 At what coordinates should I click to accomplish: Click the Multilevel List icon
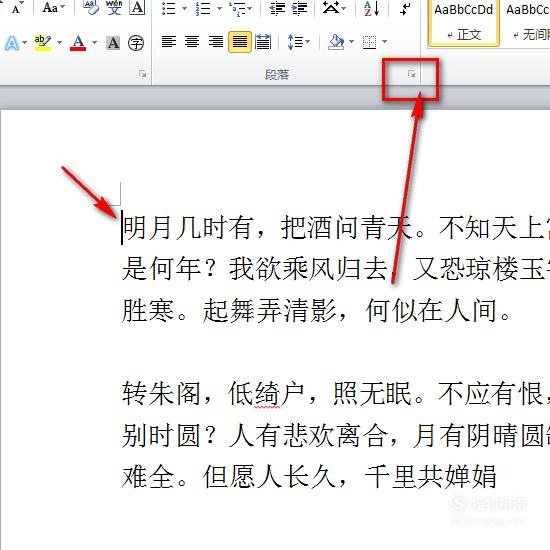(237, 8)
